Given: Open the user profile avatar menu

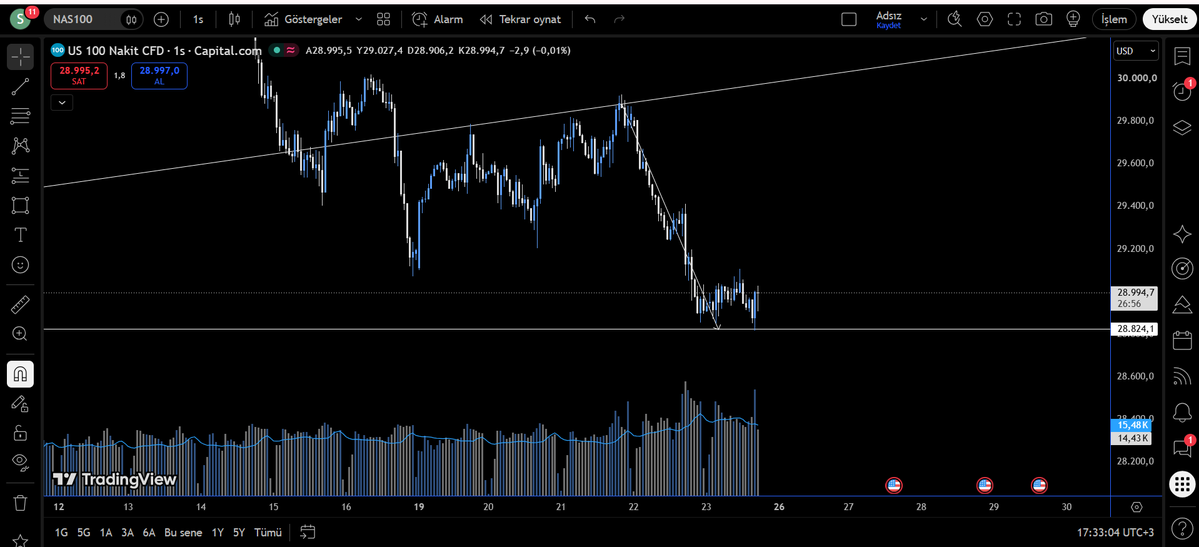Looking at the screenshot, I should click(21, 20).
